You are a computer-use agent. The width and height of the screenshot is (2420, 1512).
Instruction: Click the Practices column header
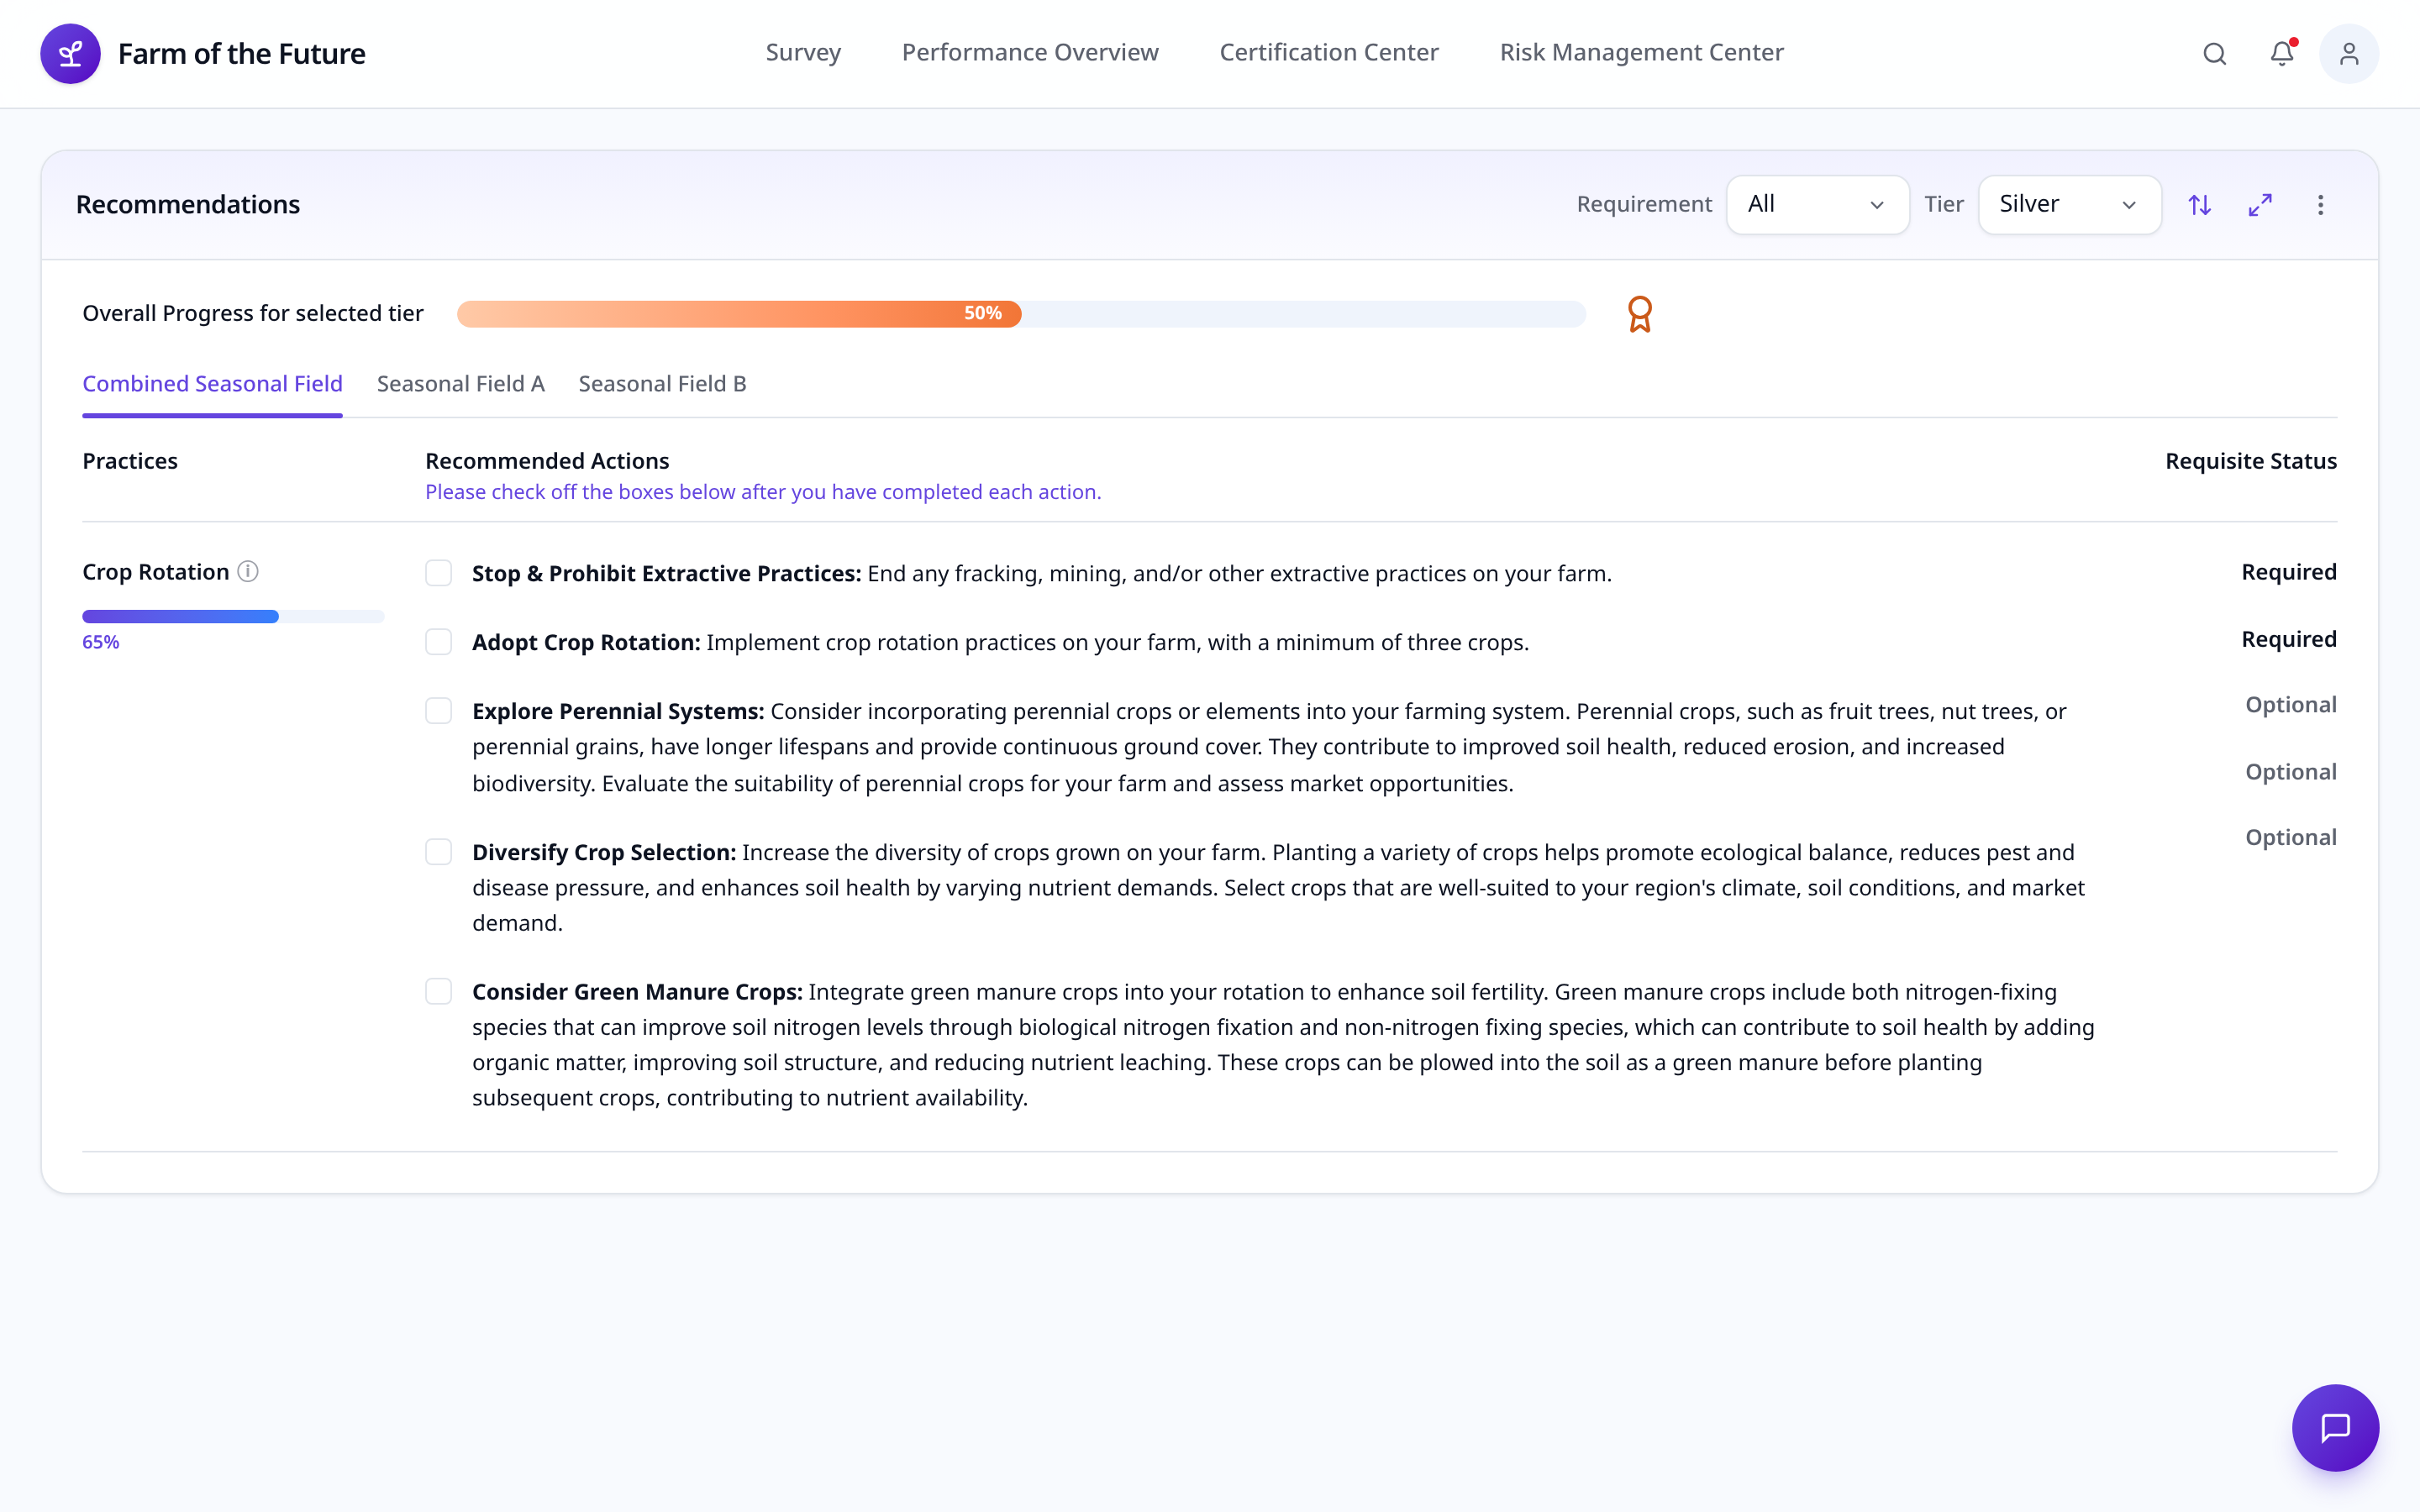click(x=130, y=461)
